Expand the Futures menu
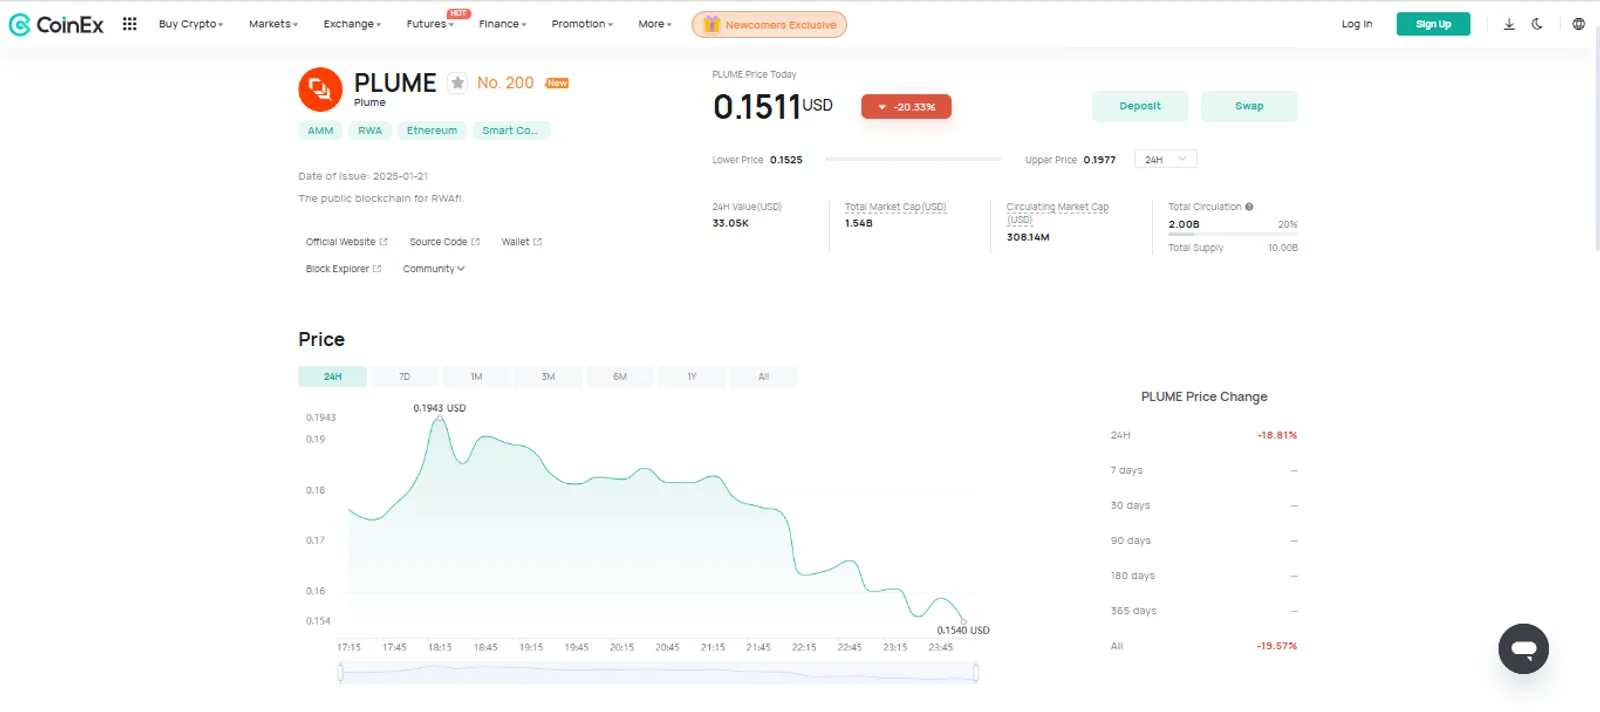Screen dimensions: 1600x712 pyautogui.click(x=430, y=24)
